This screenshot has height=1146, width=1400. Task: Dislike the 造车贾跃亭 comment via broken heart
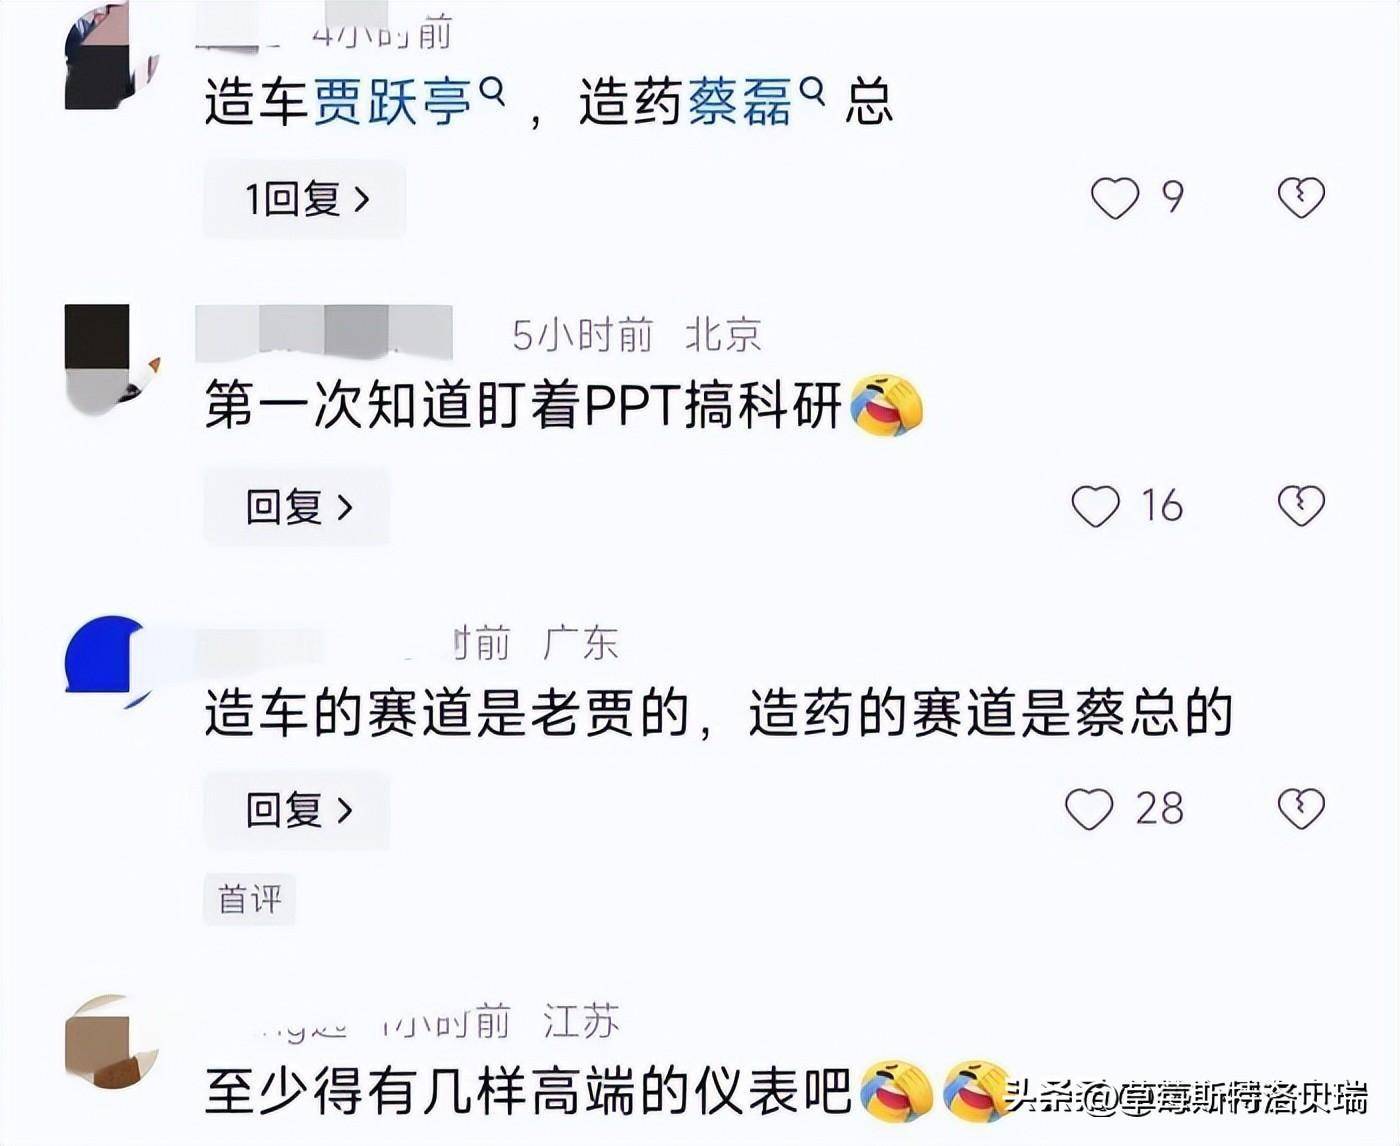[1301, 197]
